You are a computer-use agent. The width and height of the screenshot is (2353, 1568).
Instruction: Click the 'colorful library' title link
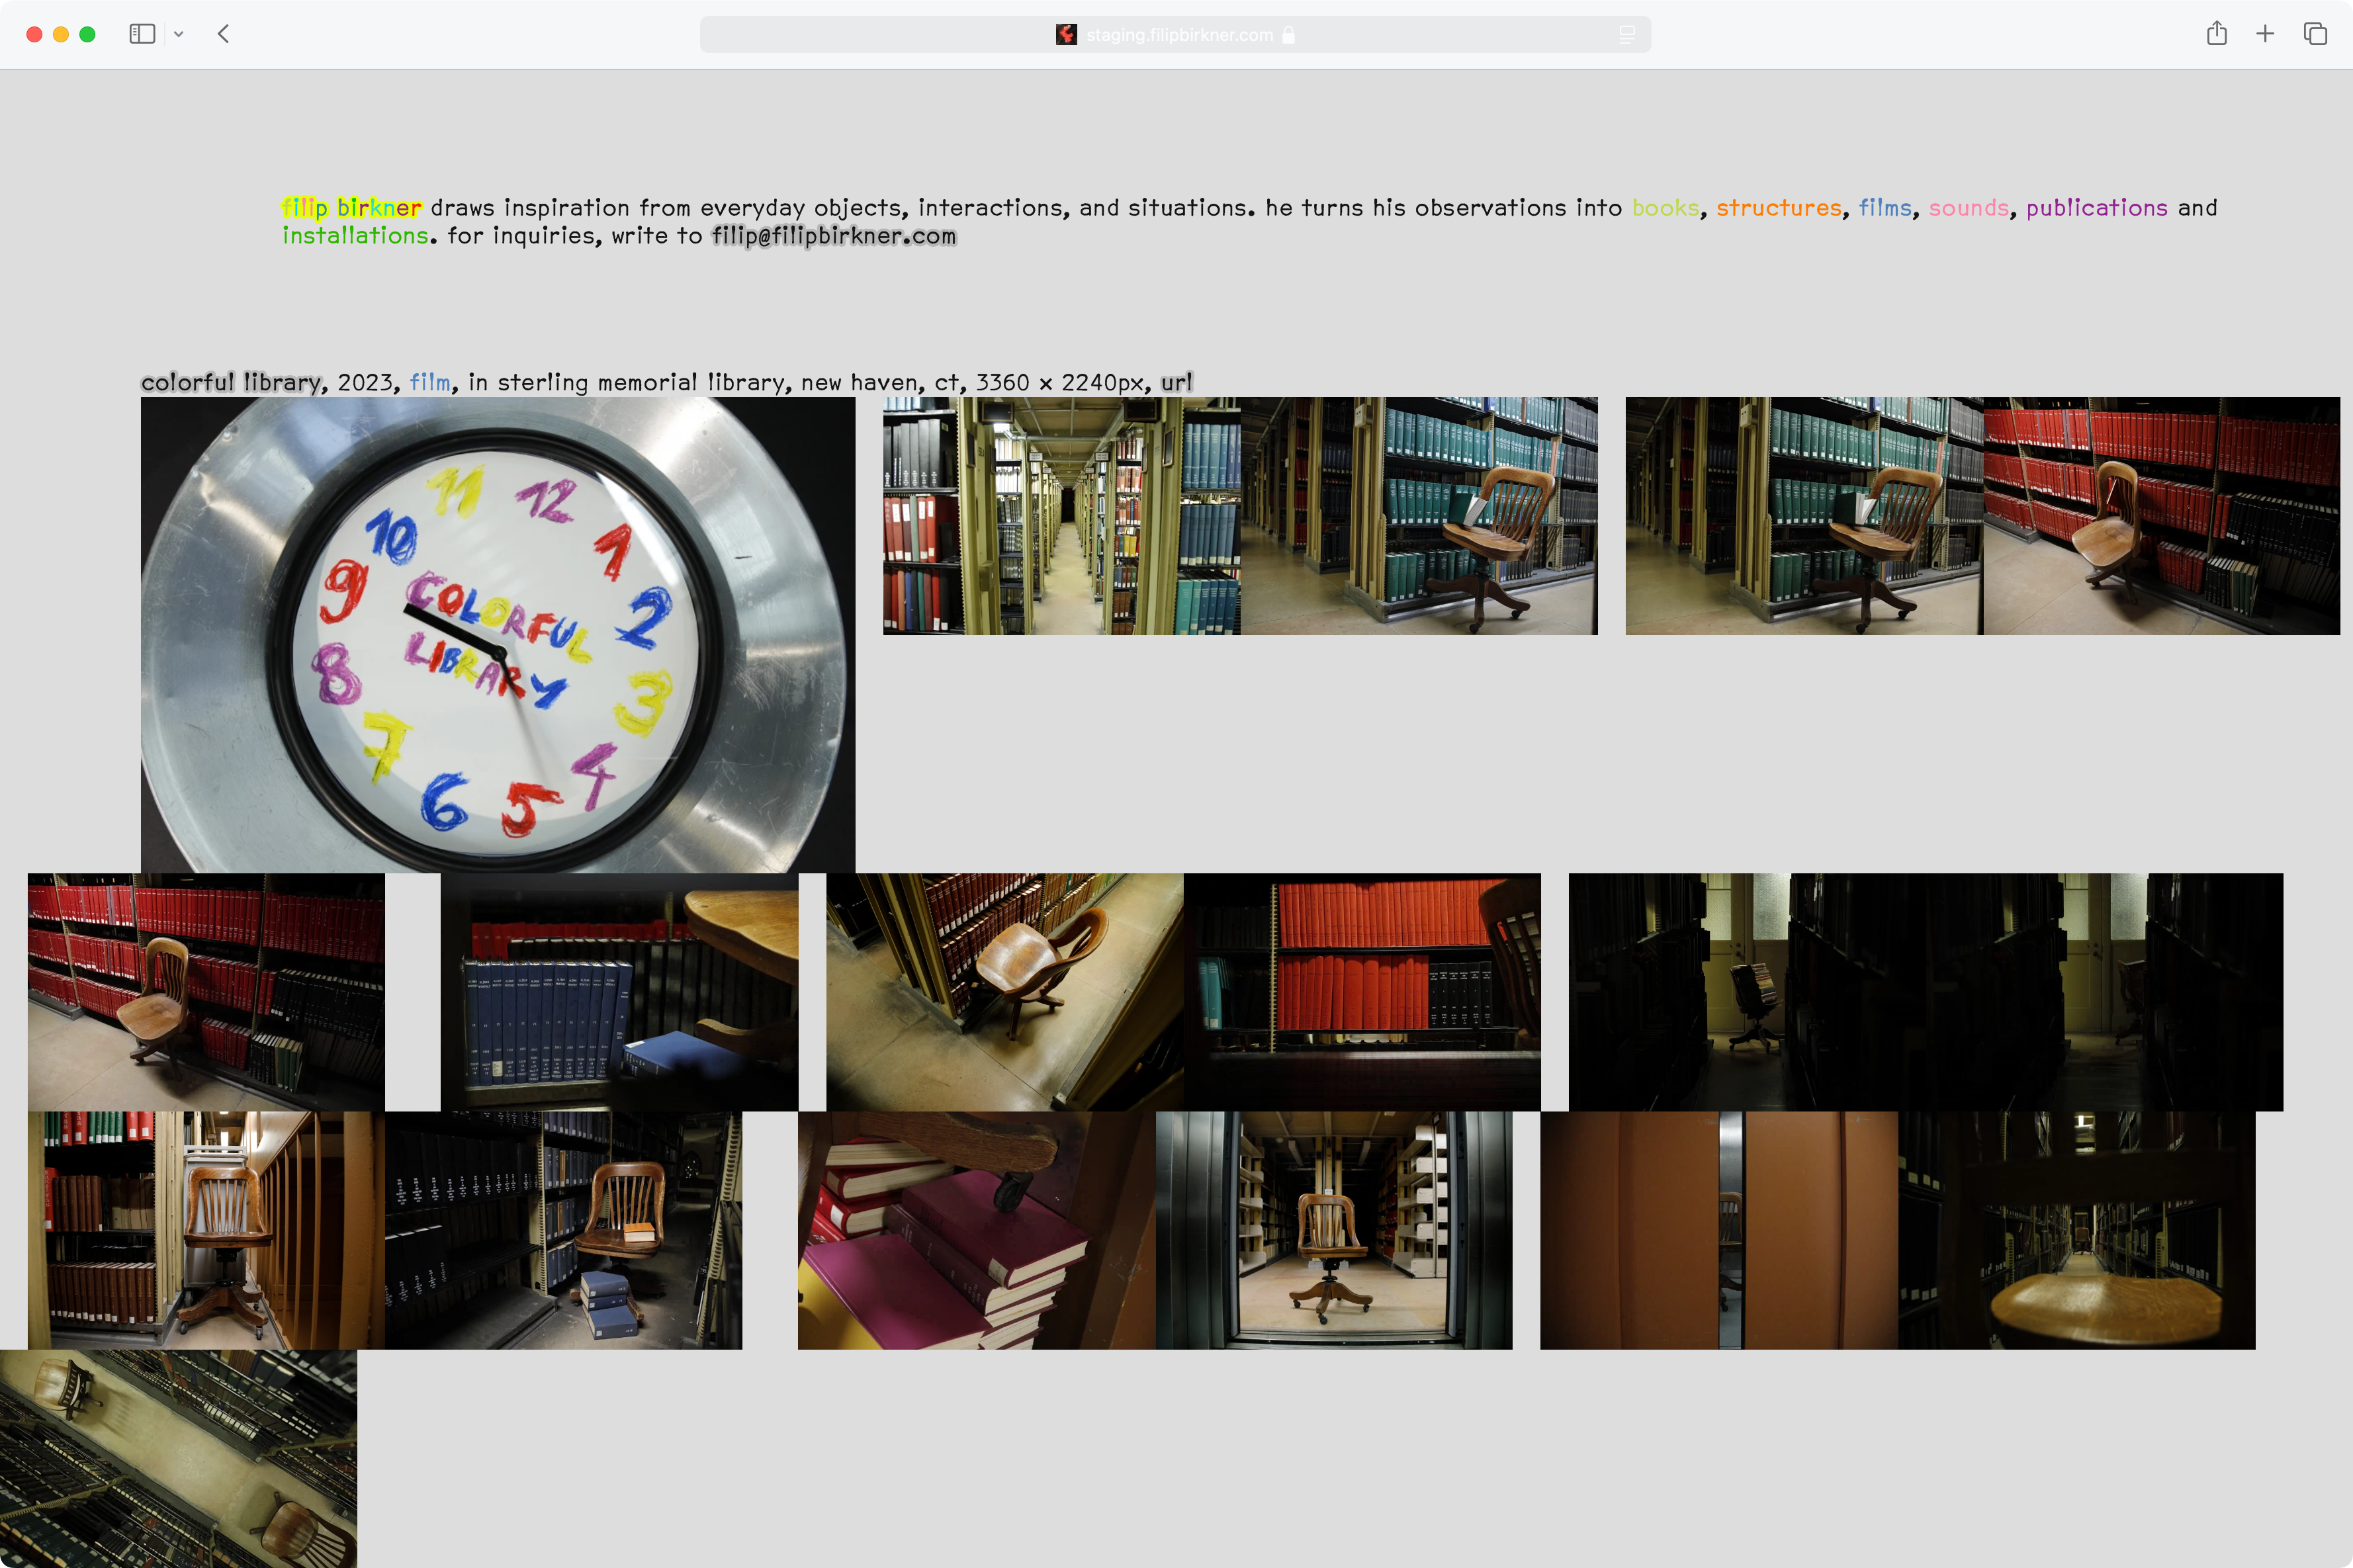231,382
